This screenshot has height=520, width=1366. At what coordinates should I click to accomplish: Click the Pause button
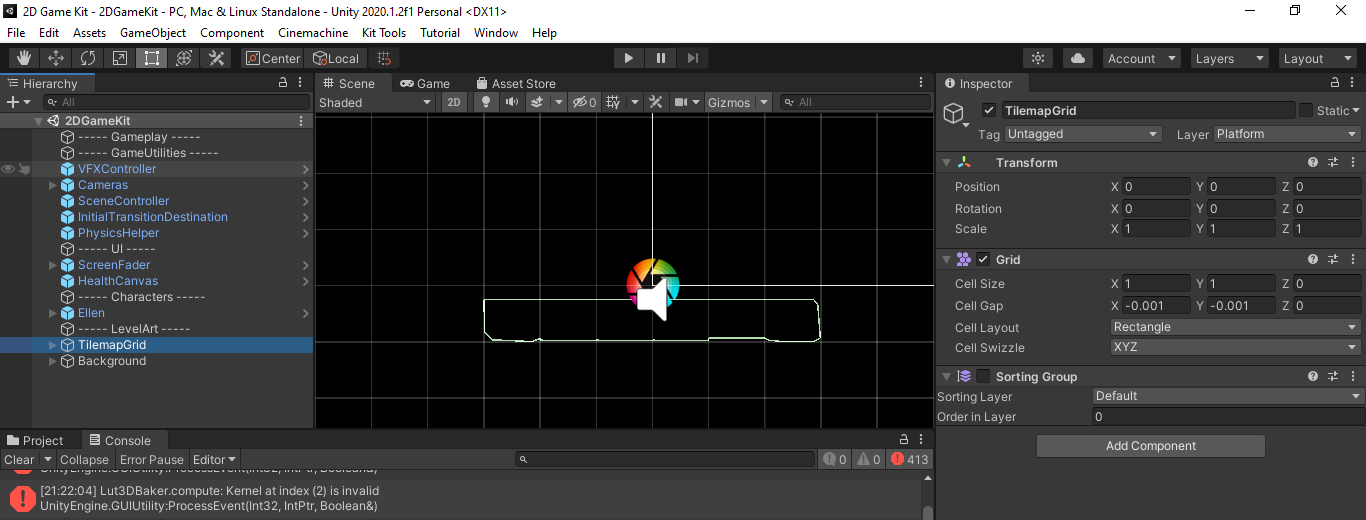pyautogui.click(x=660, y=58)
